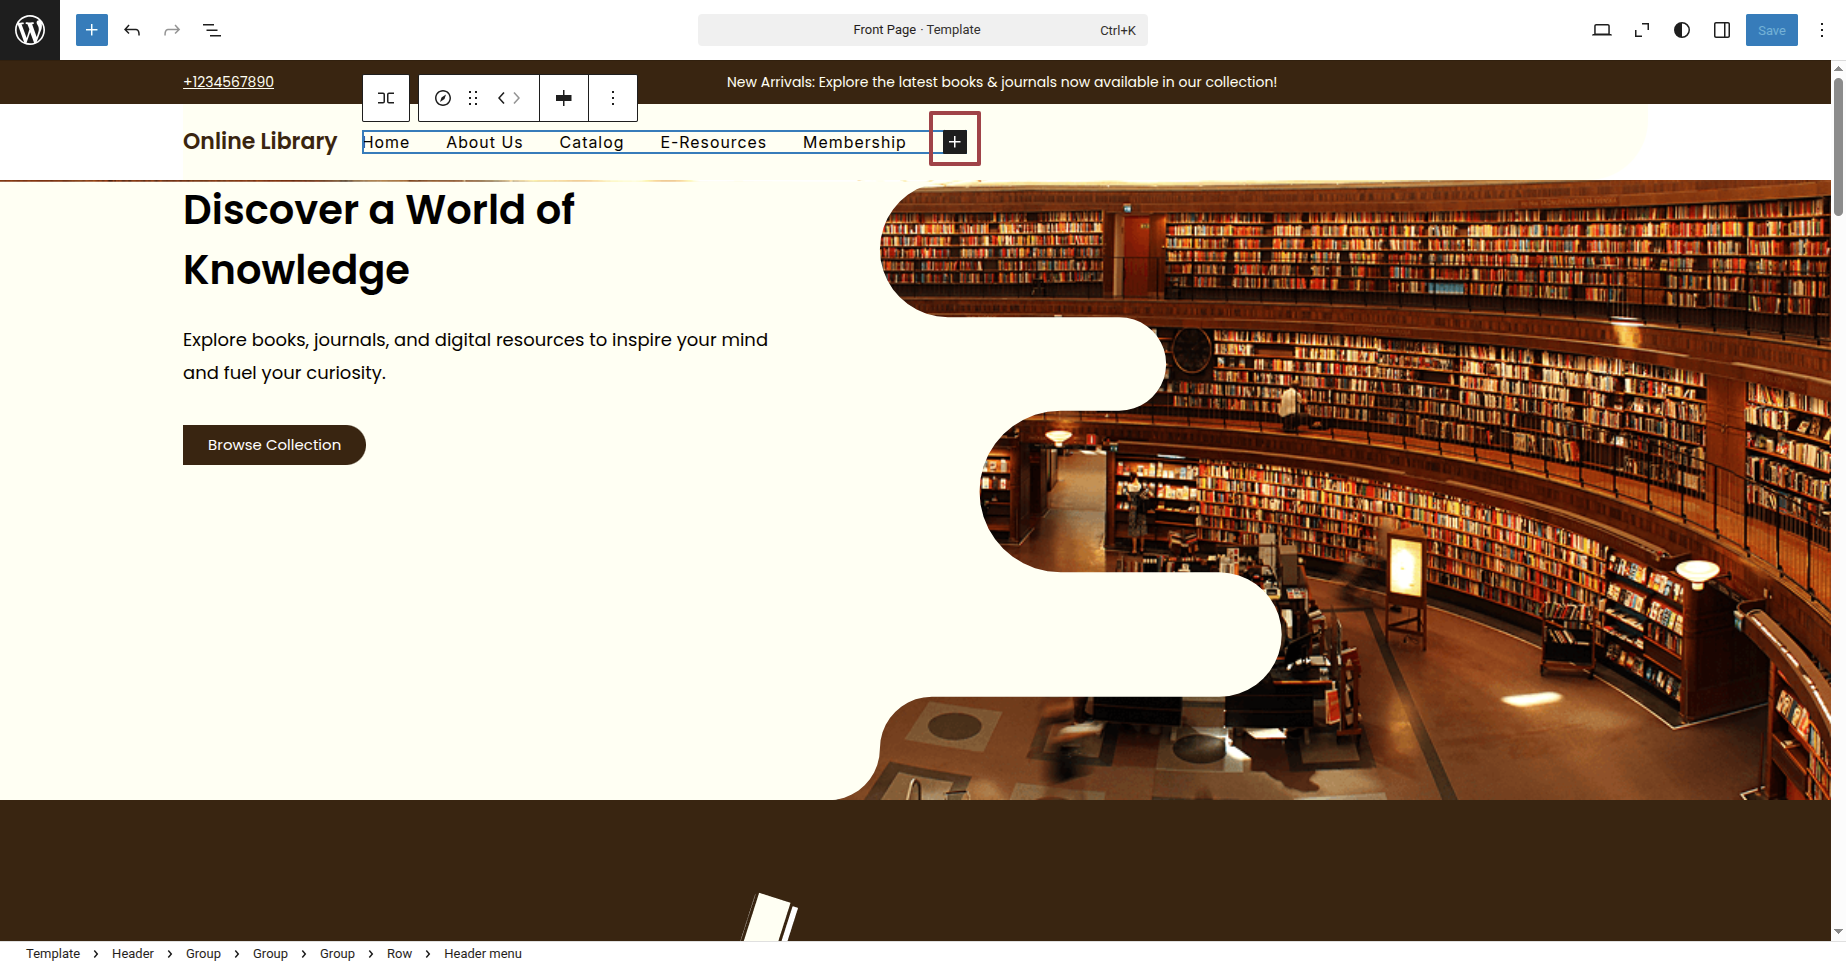Screen dimensions: 1846x966
Task: Open the editor Options three-dot menu
Action: point(1822,30)
